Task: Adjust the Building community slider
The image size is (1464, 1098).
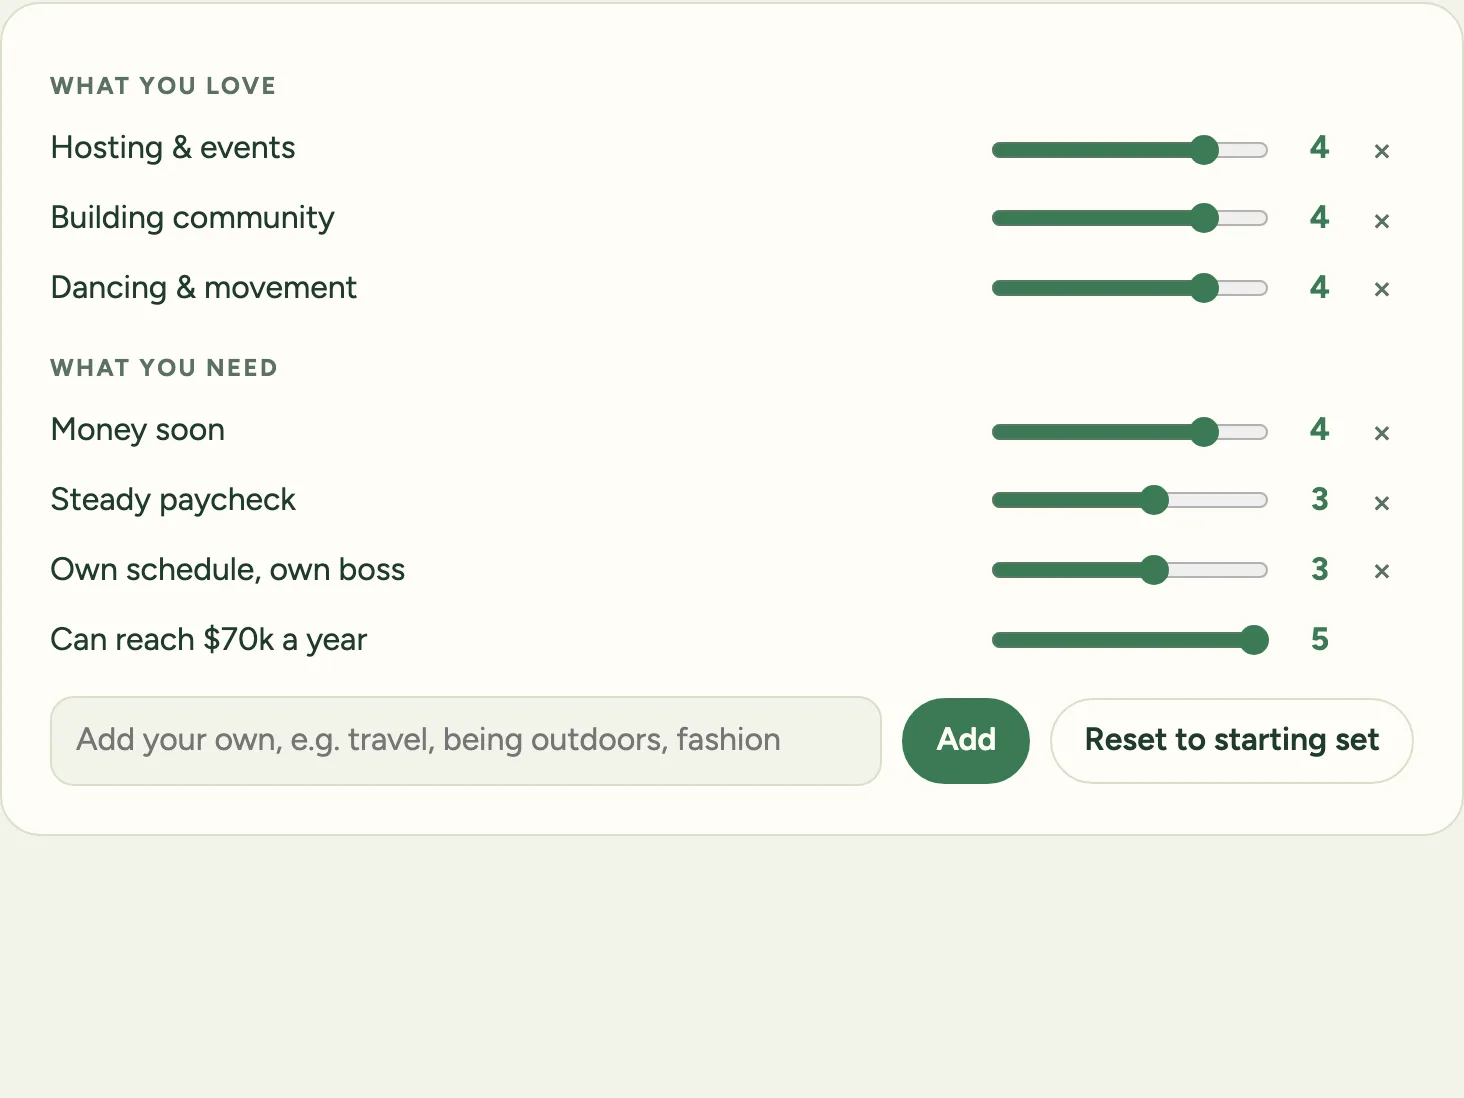Action: click(x=1130, y=218)
